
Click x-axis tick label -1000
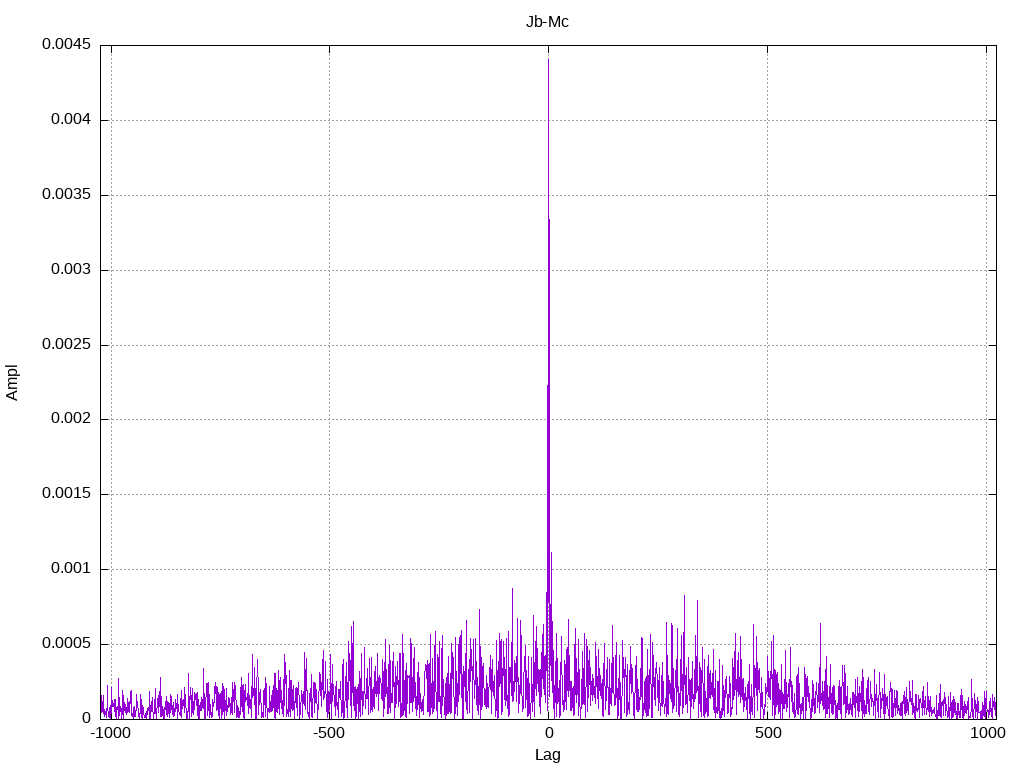point(110,733)
